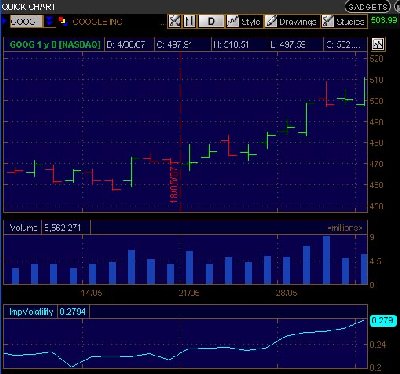Click the red vertical date marker line

pos(181,132)
